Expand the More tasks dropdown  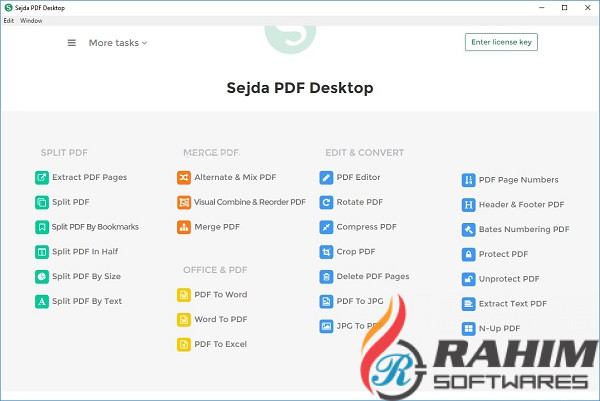(118, 43)
